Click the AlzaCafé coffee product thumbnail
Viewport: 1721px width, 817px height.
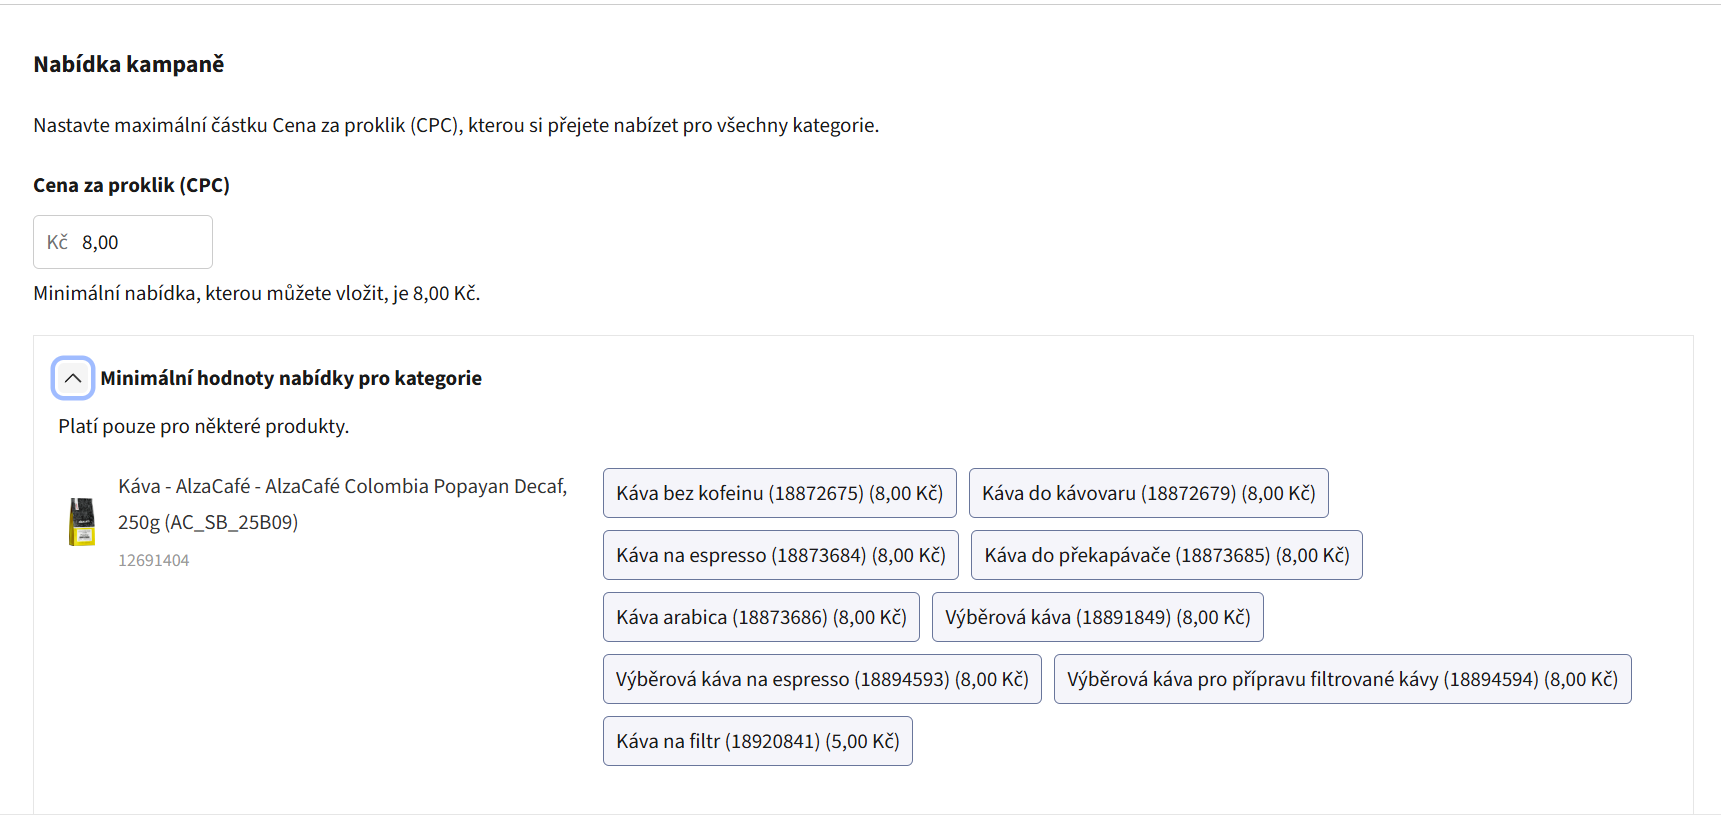click(82, 522)
